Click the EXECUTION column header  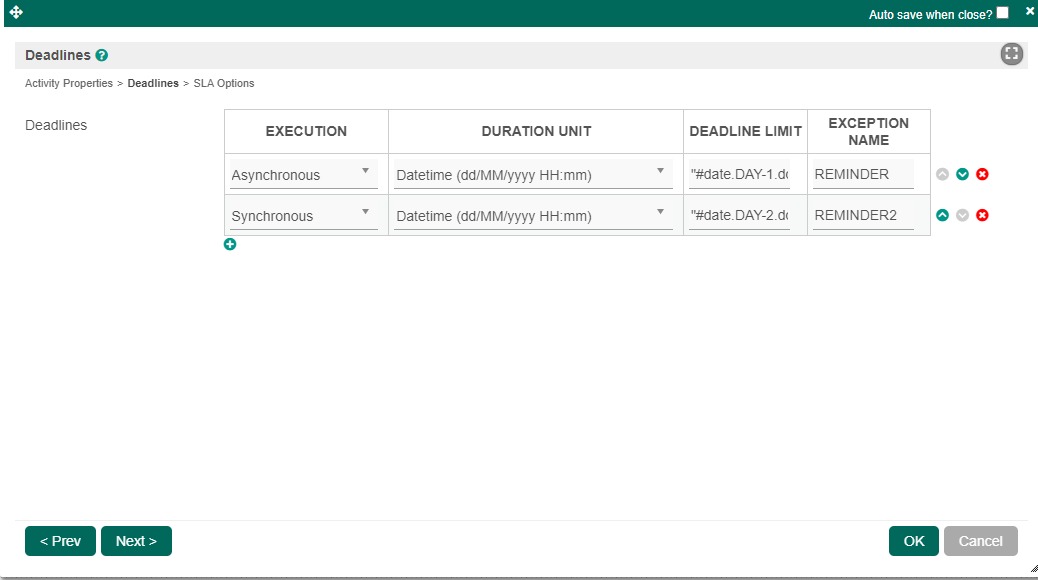[307, 131]
